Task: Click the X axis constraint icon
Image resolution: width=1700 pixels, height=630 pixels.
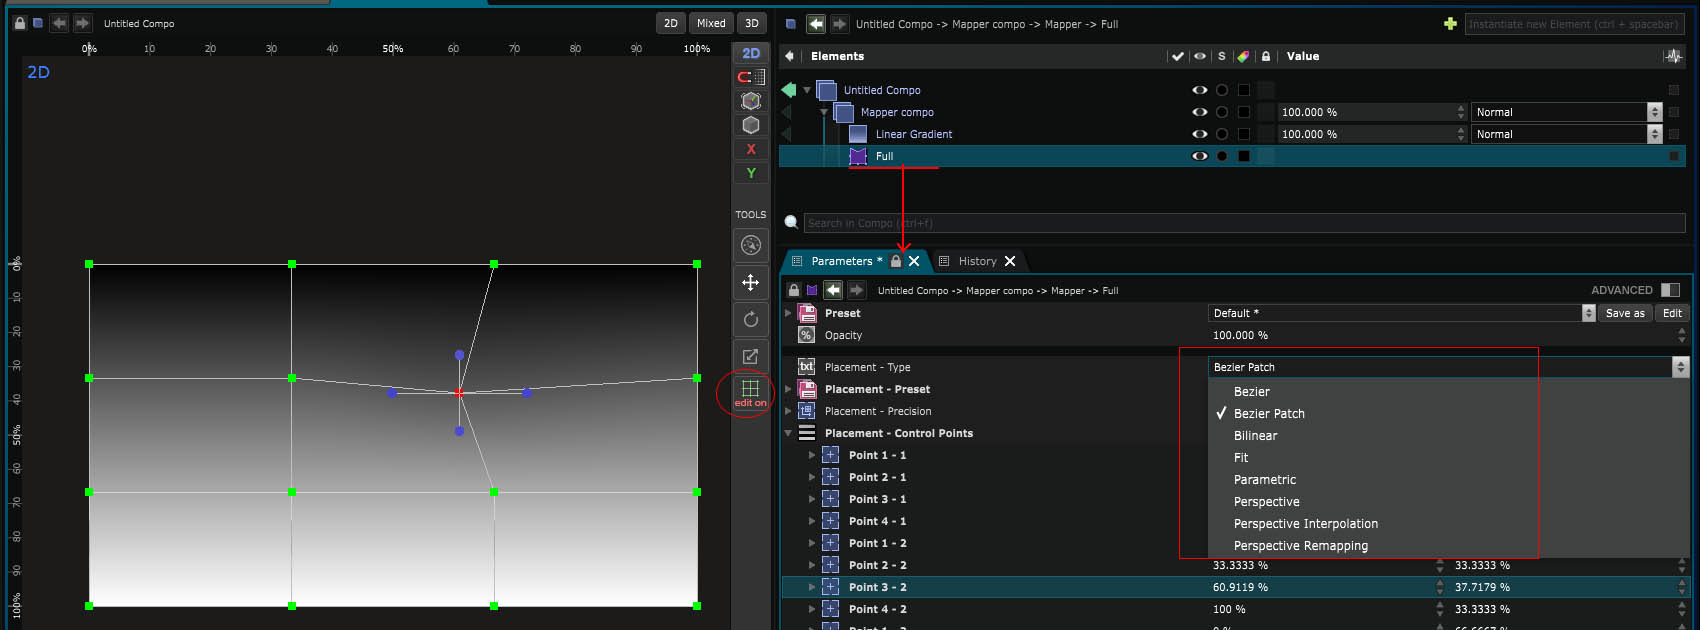Action: coord(751,149)
